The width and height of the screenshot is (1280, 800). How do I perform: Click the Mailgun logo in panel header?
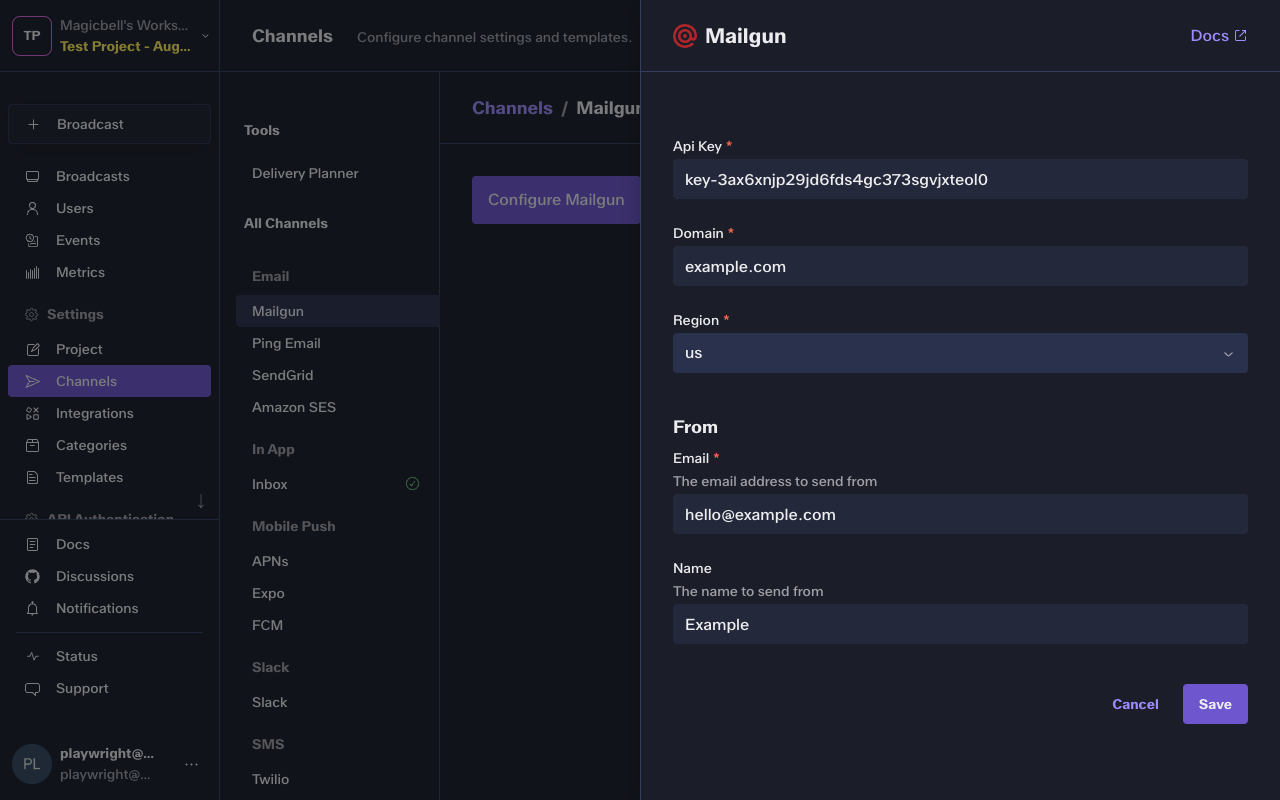pyautogui.click(x=685, y=36)
